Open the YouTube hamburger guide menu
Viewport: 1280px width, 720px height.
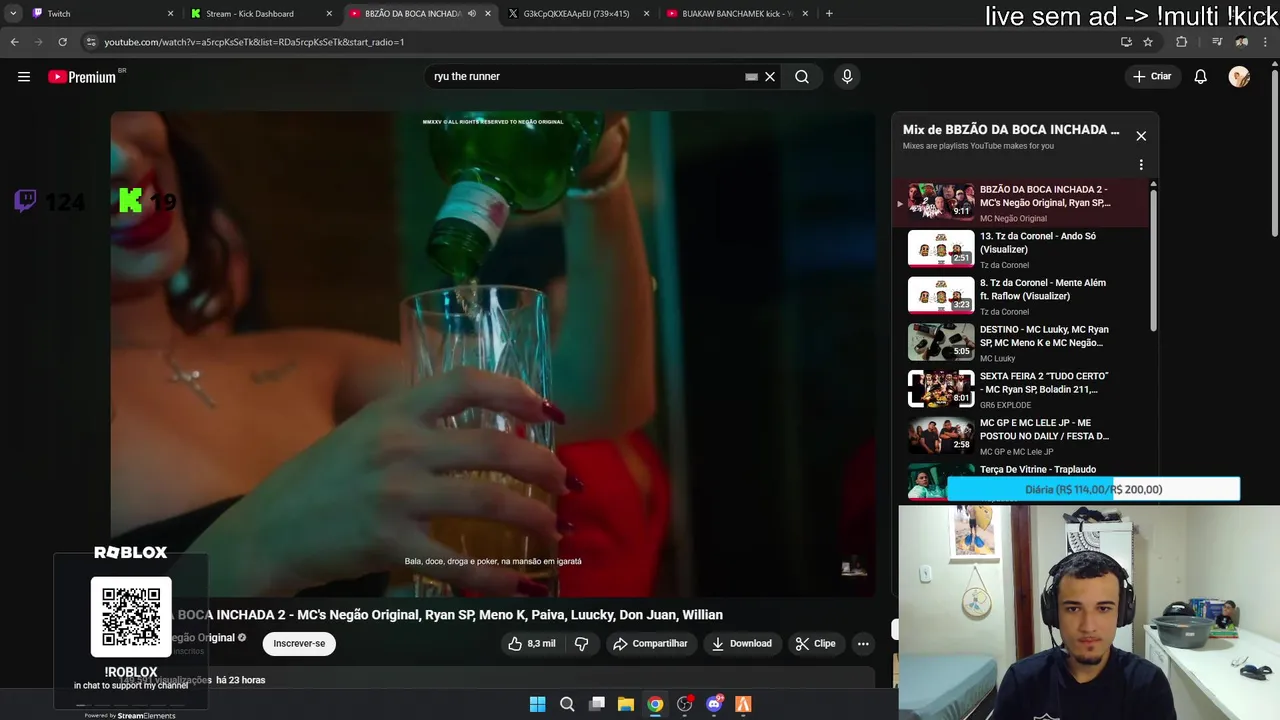[x=24, y=77]
